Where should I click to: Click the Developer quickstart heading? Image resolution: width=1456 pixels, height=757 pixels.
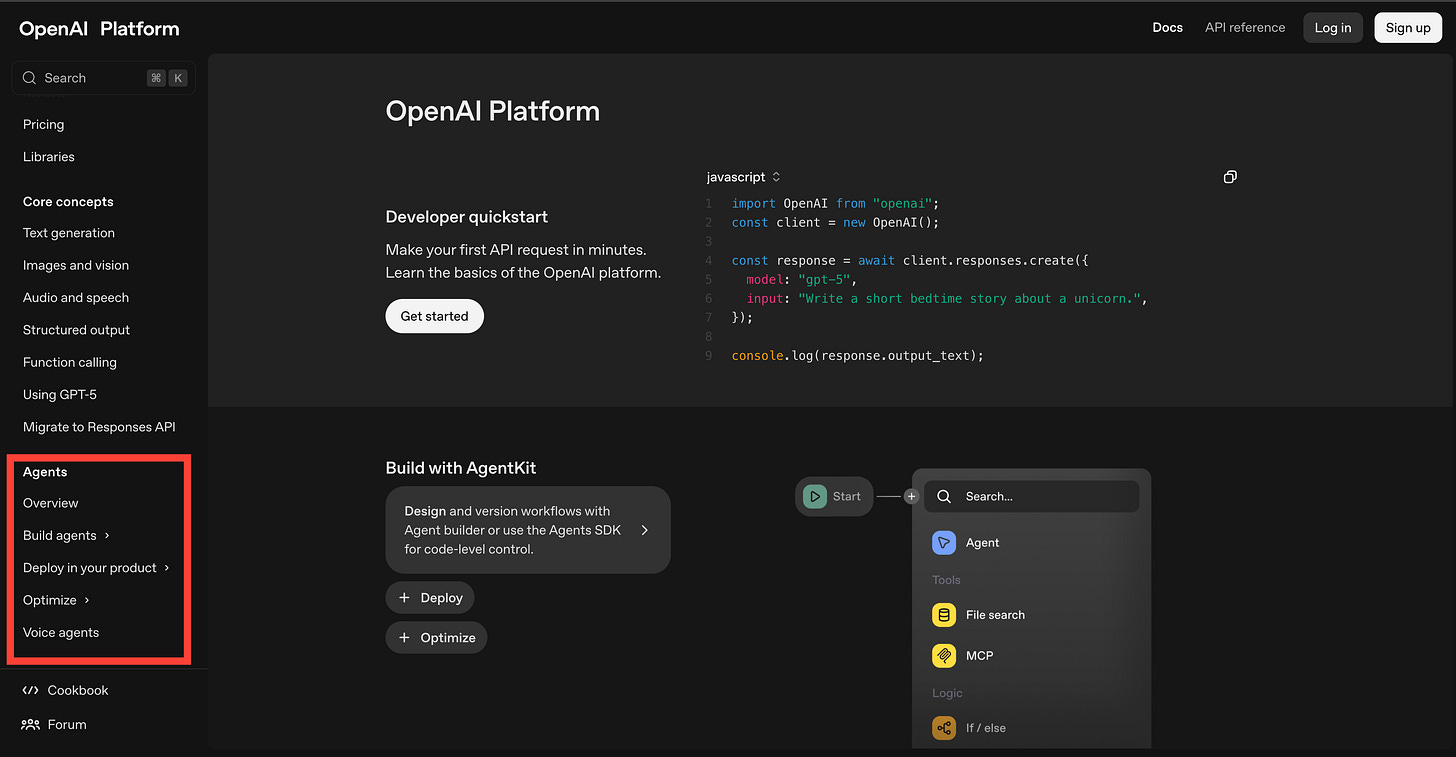467,217
